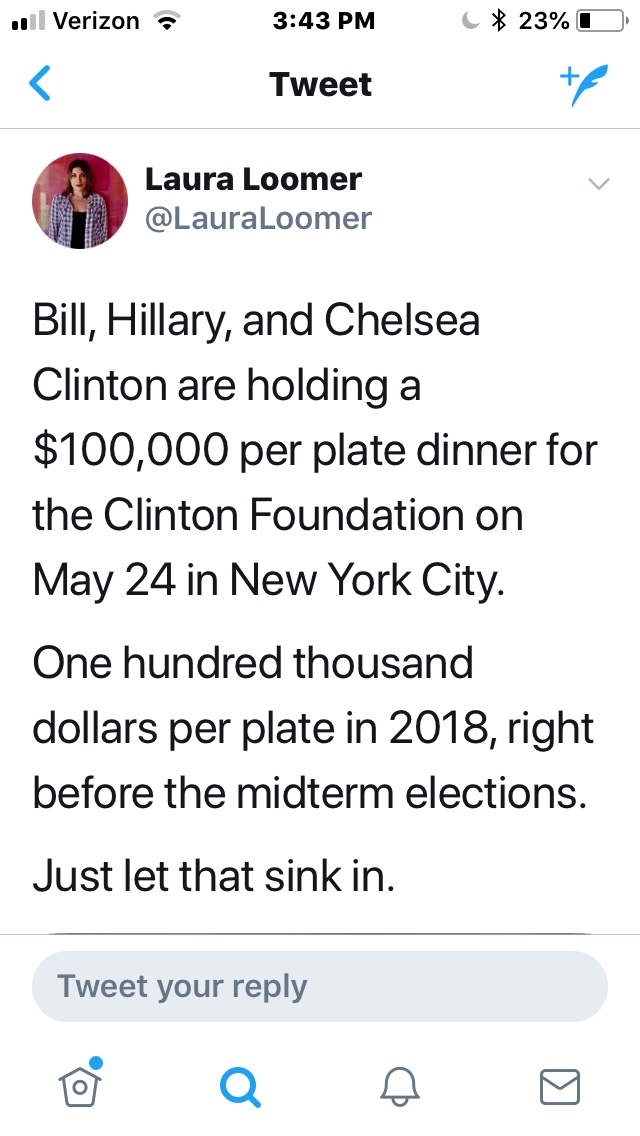This screenshot has height=1136, width=640.
Task: Compose a new tweet with feather icon
Action: coord(582,85)
